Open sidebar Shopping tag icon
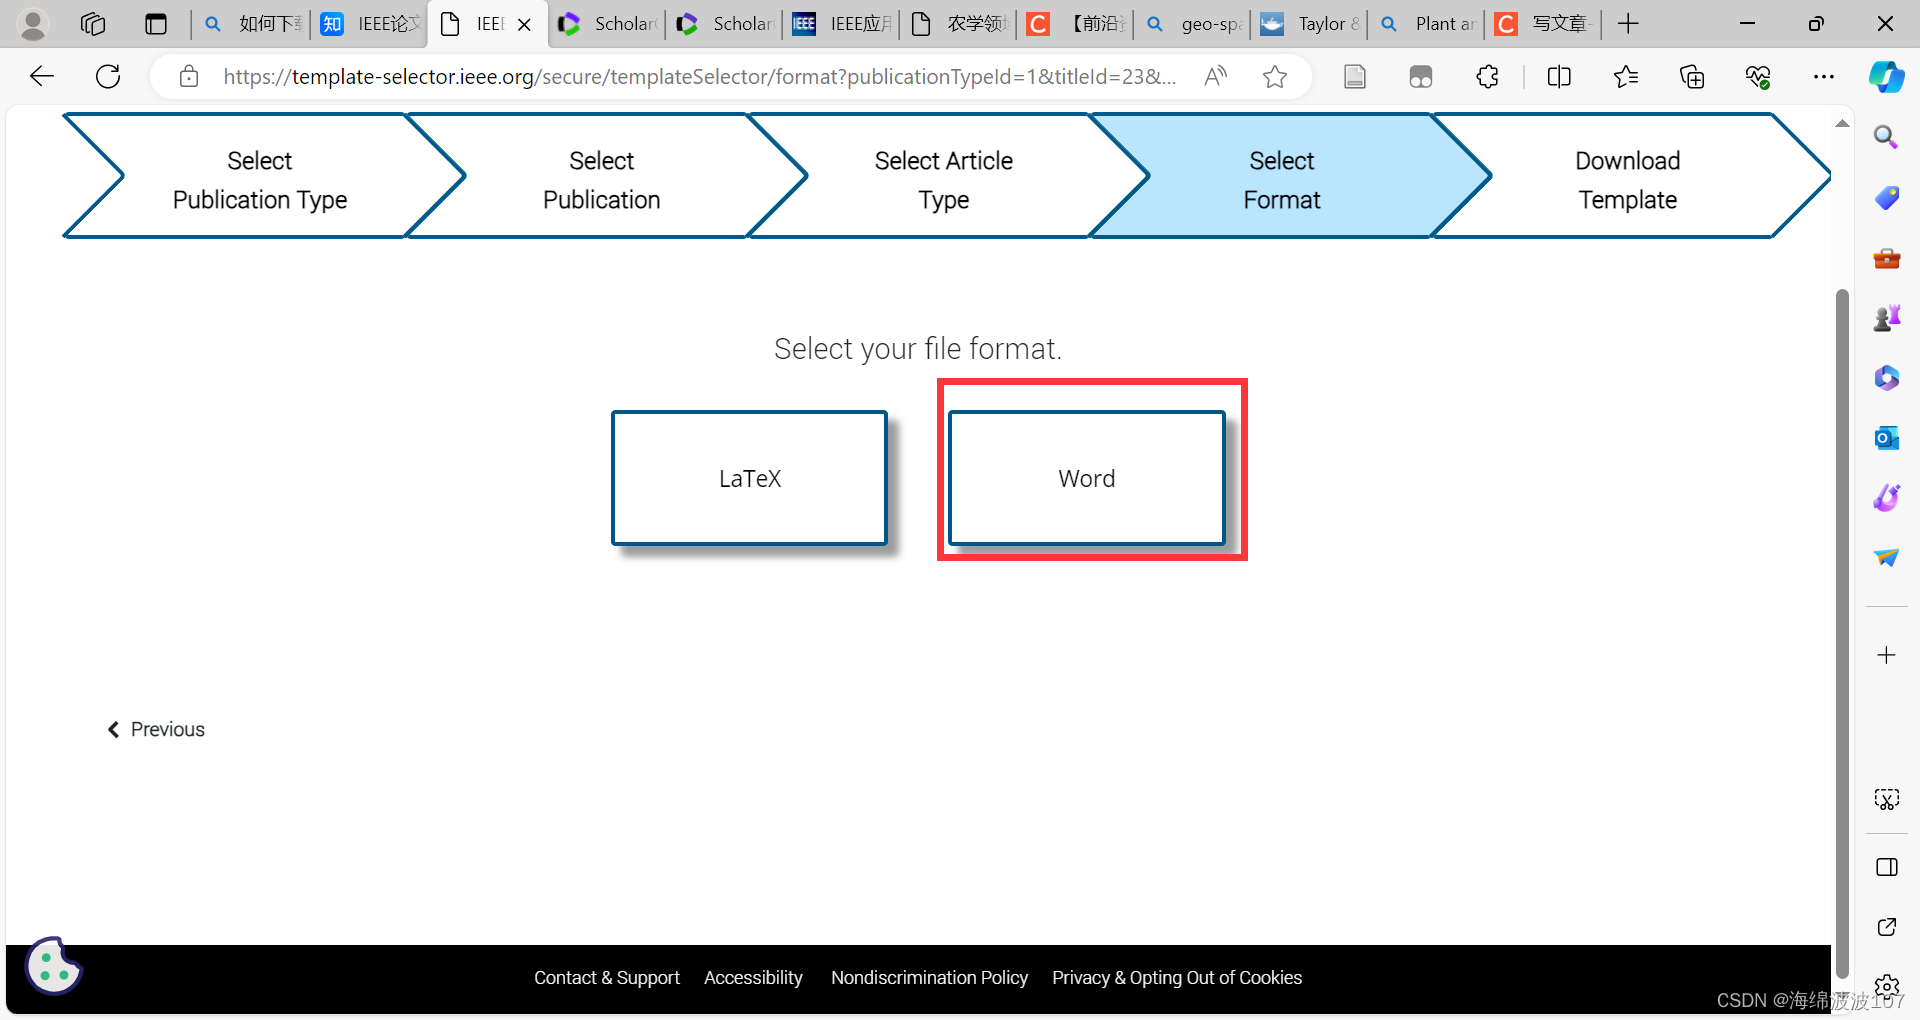The image size is (1920, 1020). [1886, 197]
